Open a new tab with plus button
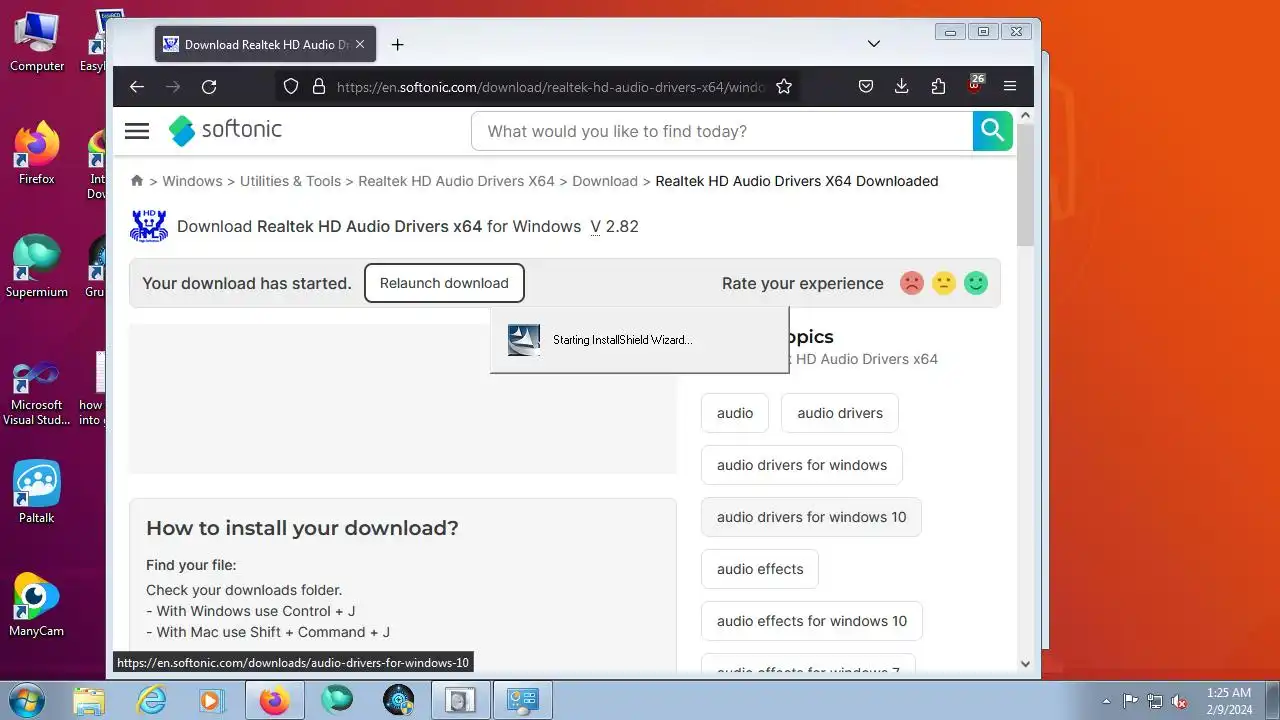Viewport: 1280px width, 720px height. pyautogui.click(x=397, y=44)
